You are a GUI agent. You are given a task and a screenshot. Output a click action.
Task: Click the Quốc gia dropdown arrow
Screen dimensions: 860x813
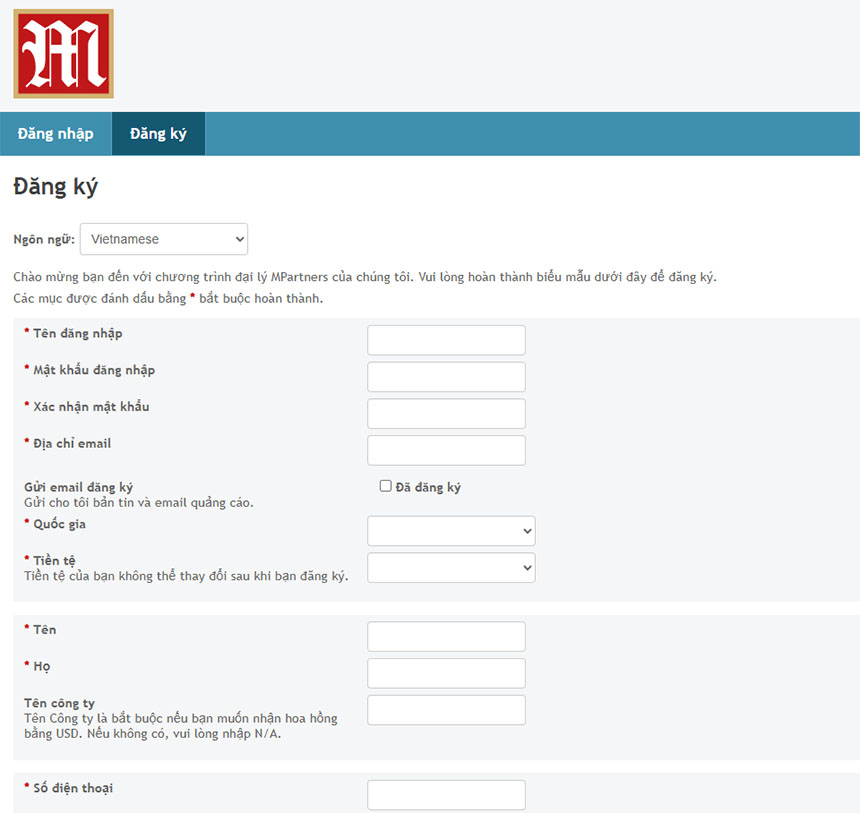[x=527, y=531]
